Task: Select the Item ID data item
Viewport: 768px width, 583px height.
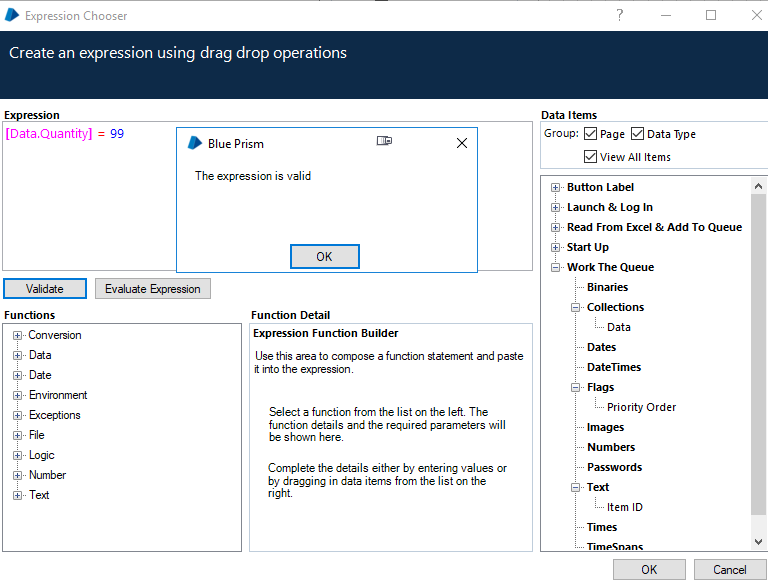Action: (624, 507)
